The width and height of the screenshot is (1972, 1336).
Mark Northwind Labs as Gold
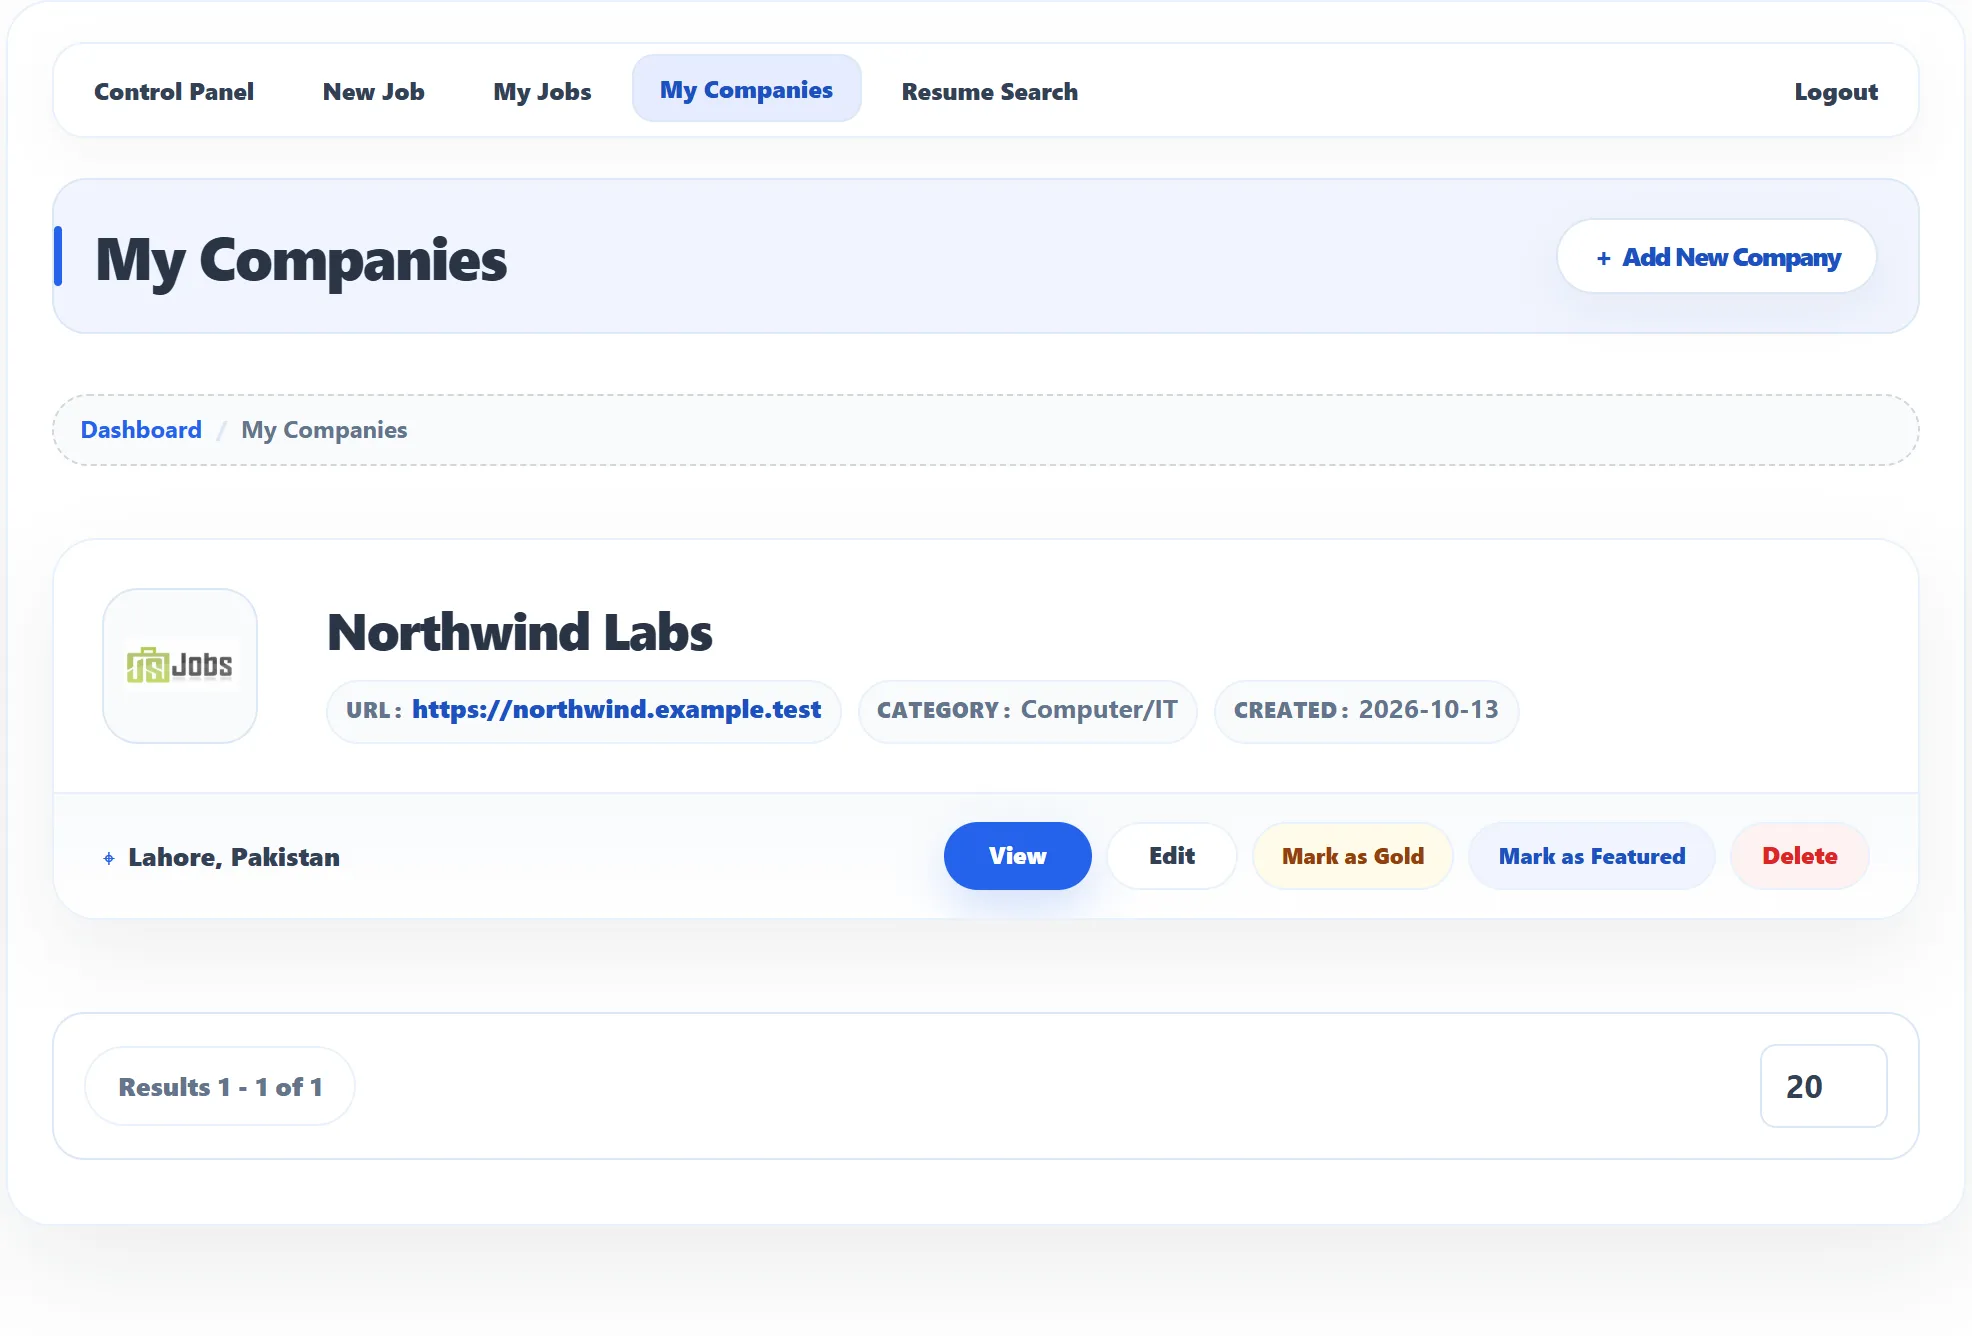1353,856
